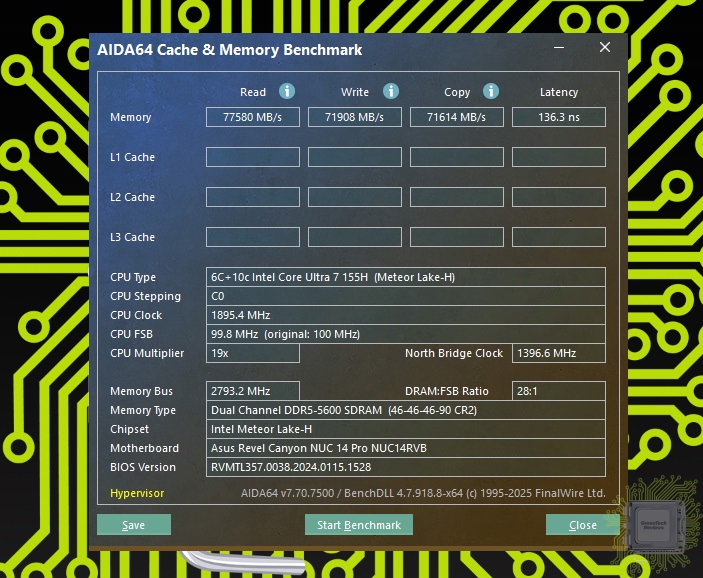Screen dimensions: 703x578
Task: Click Memory Latency value 136.3 ns
Action: (559, 117)
